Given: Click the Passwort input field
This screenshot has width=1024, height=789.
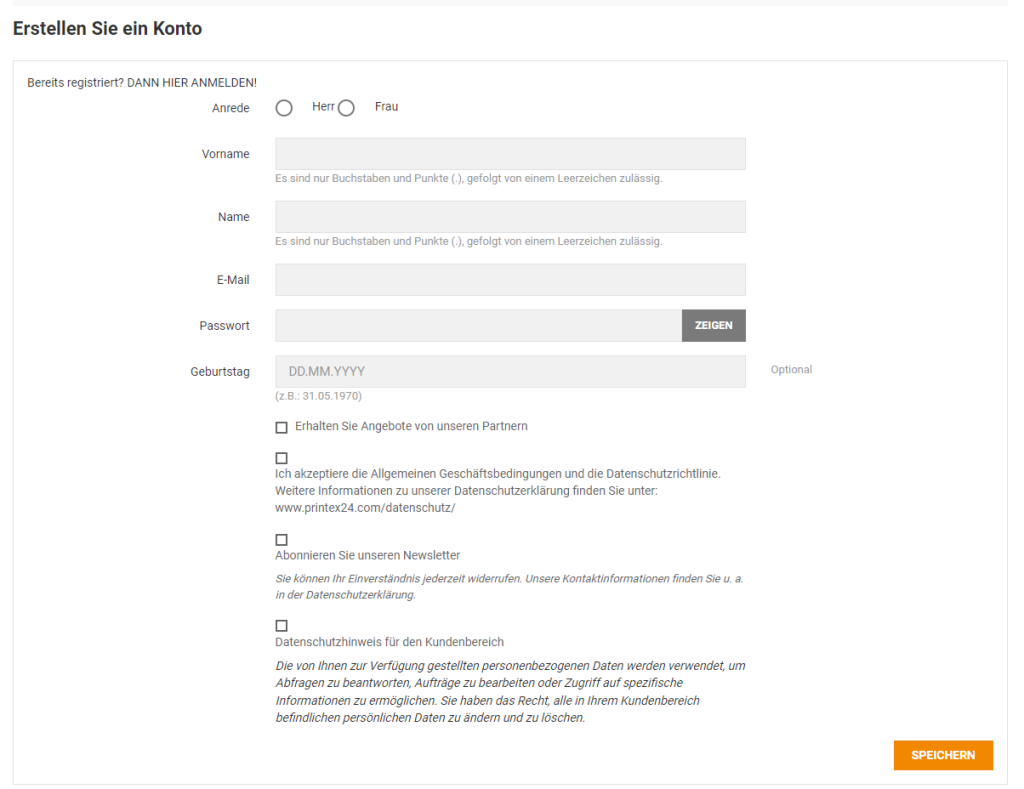Looking at the screenshot, I should pos(479,325).
